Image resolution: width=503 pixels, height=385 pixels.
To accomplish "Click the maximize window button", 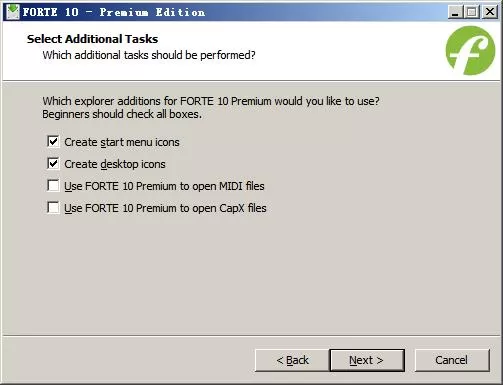I will click(472, 12).
